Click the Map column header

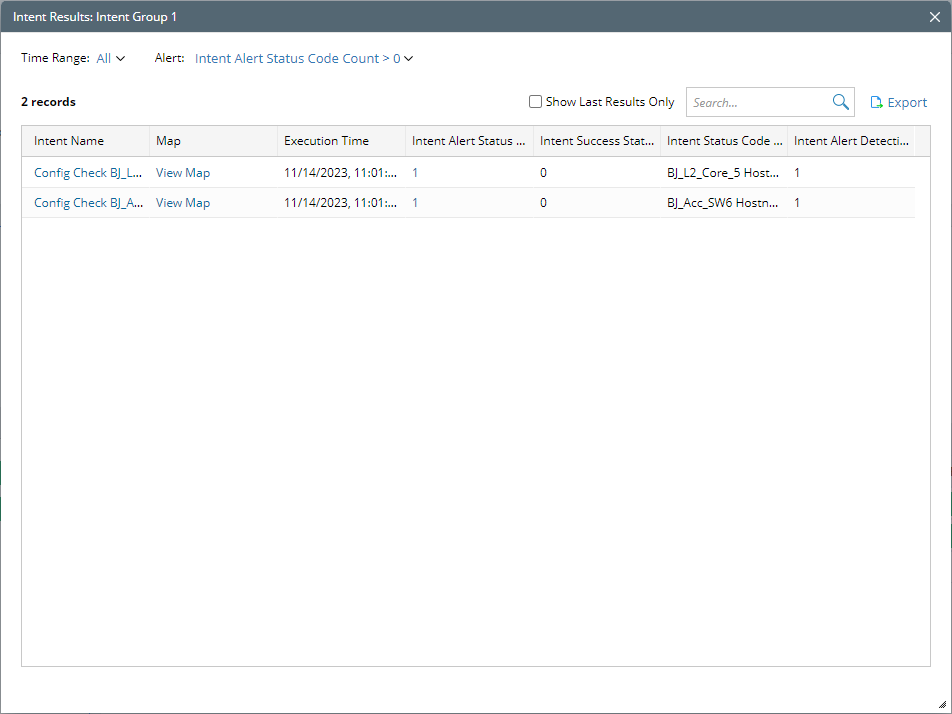point(168,141)
